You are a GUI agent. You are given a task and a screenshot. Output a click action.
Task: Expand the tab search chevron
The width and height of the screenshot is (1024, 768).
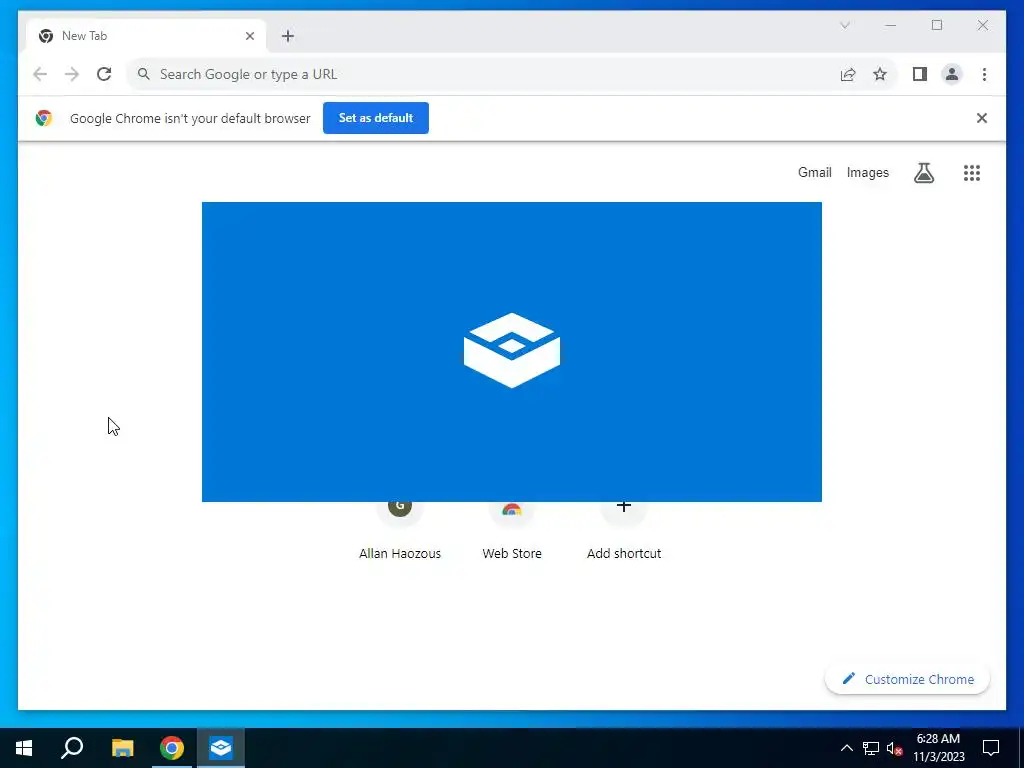(844, 25)
